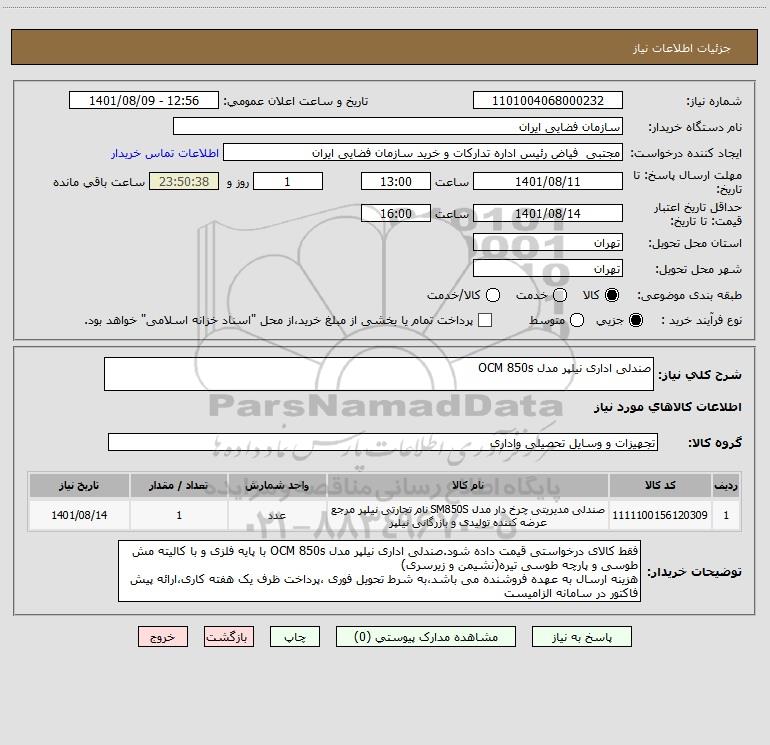Open مشاهده مدارک پیوستی (0) button
The image size is (770, 745).
click(426, 637)
